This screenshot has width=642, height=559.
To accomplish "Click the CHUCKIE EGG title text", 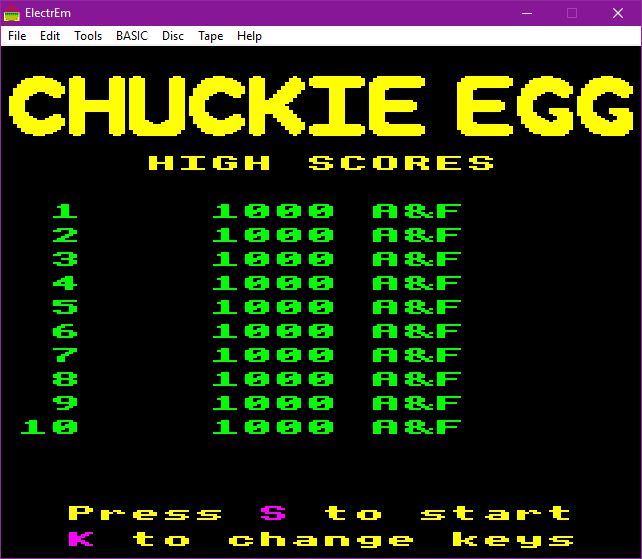I will [321, 106].
